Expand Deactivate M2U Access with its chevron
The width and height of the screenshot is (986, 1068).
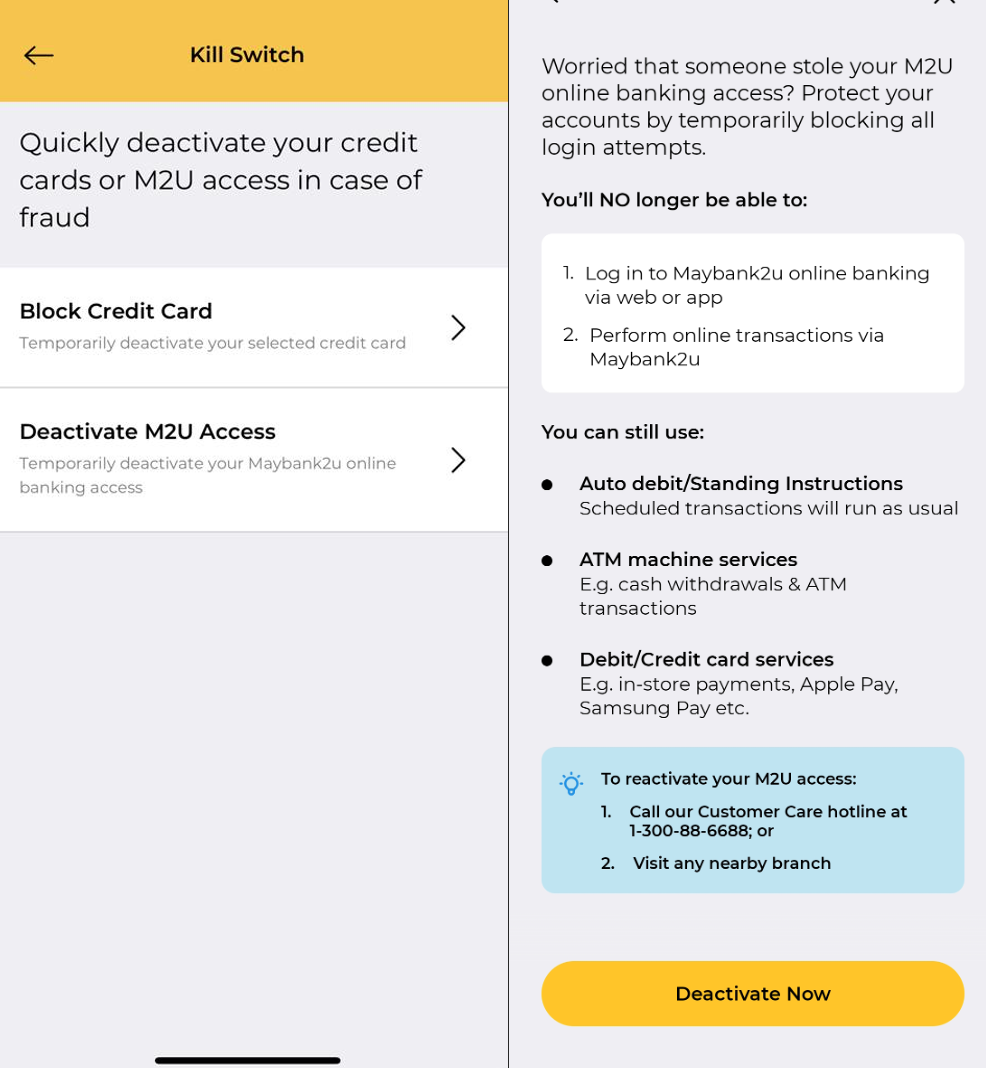tap(458, 460)
